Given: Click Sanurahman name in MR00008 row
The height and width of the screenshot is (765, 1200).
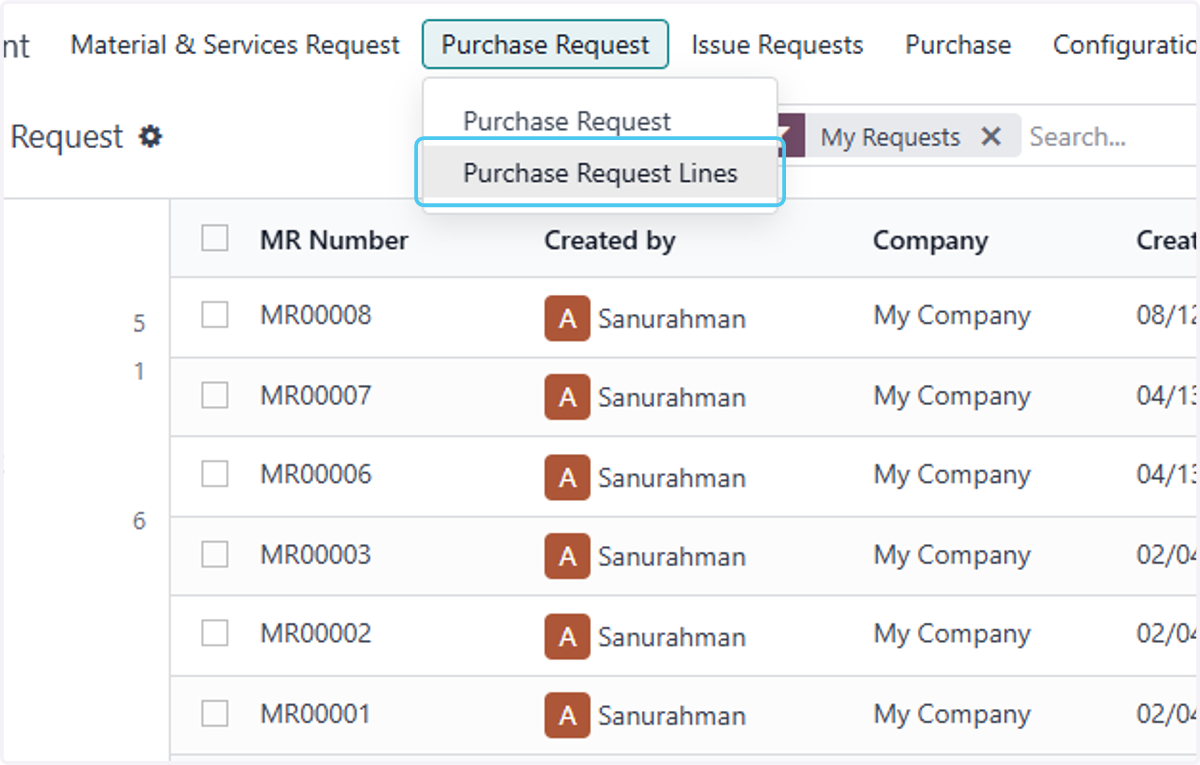Looking at the screenshot, I should 672,319.
